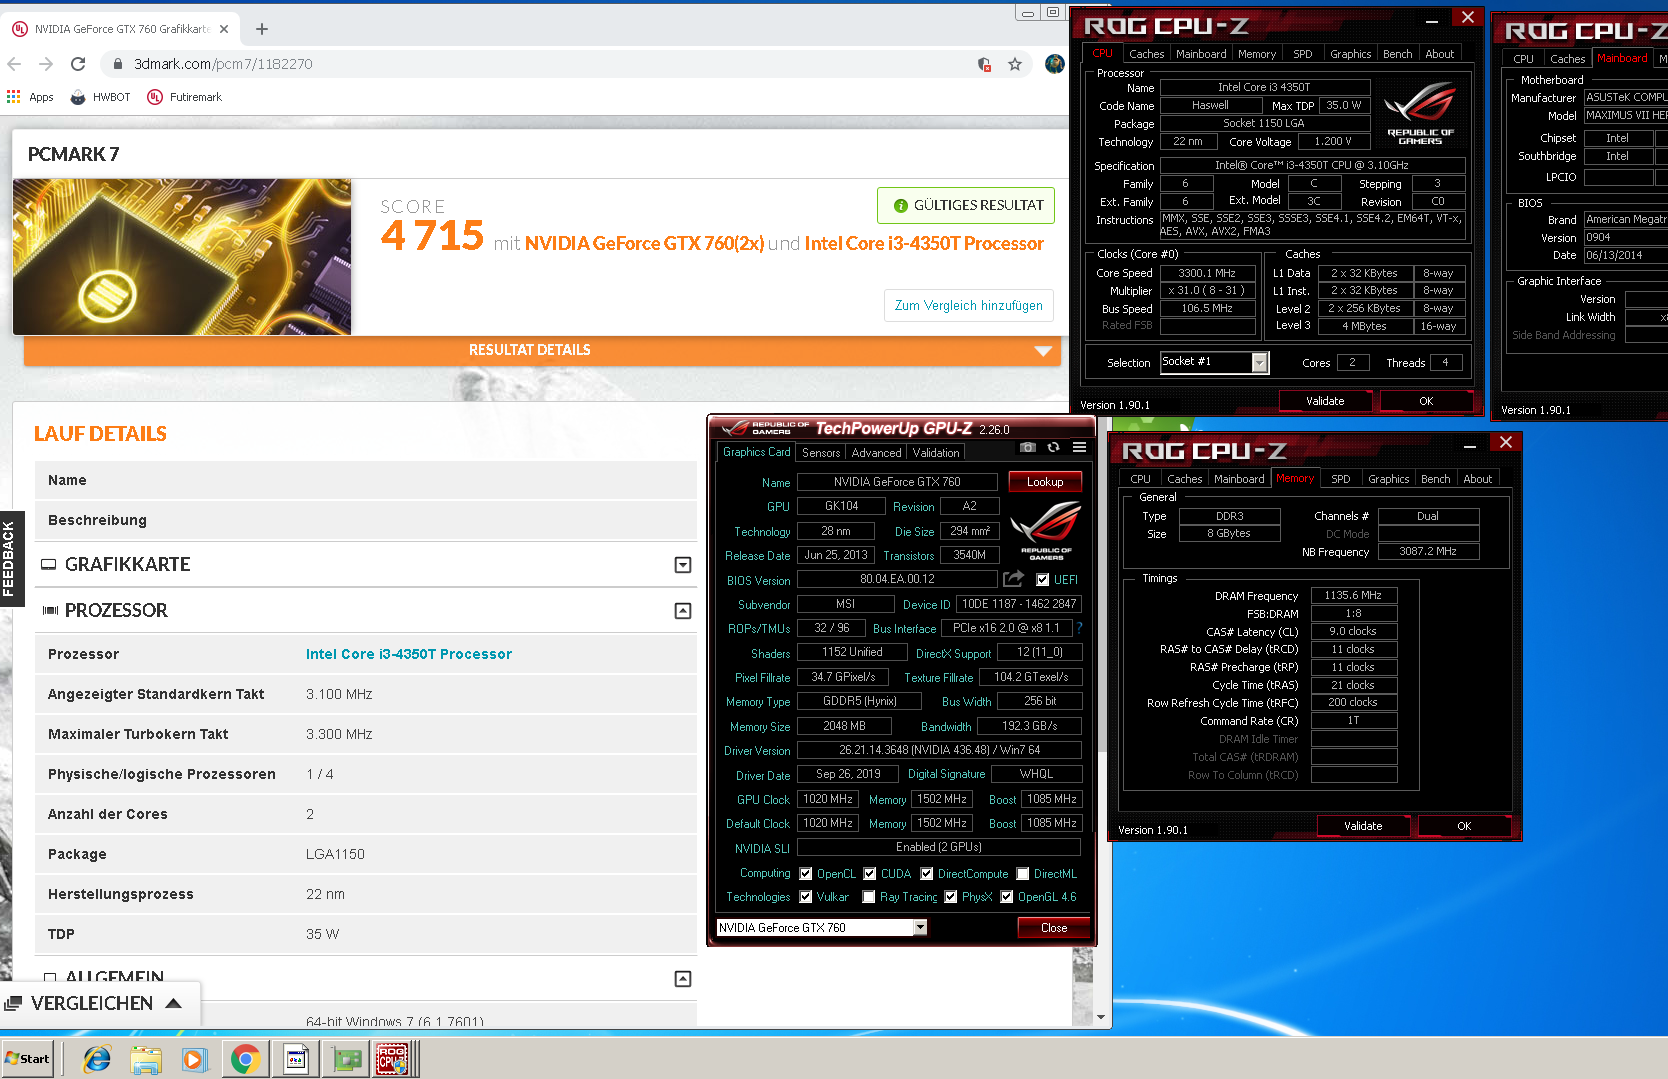Click Zum Vergleich hinzufügen button
The height and width of the screenshot is (1079, 1668).
(x=968, y=306)
